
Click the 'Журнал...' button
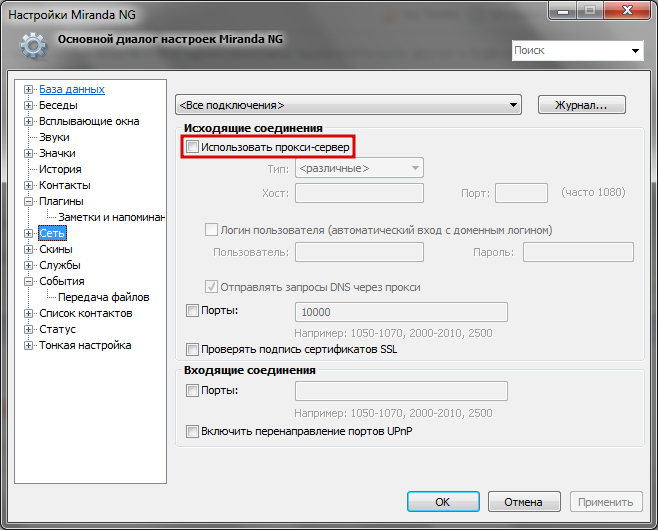[x=582, y=105]
